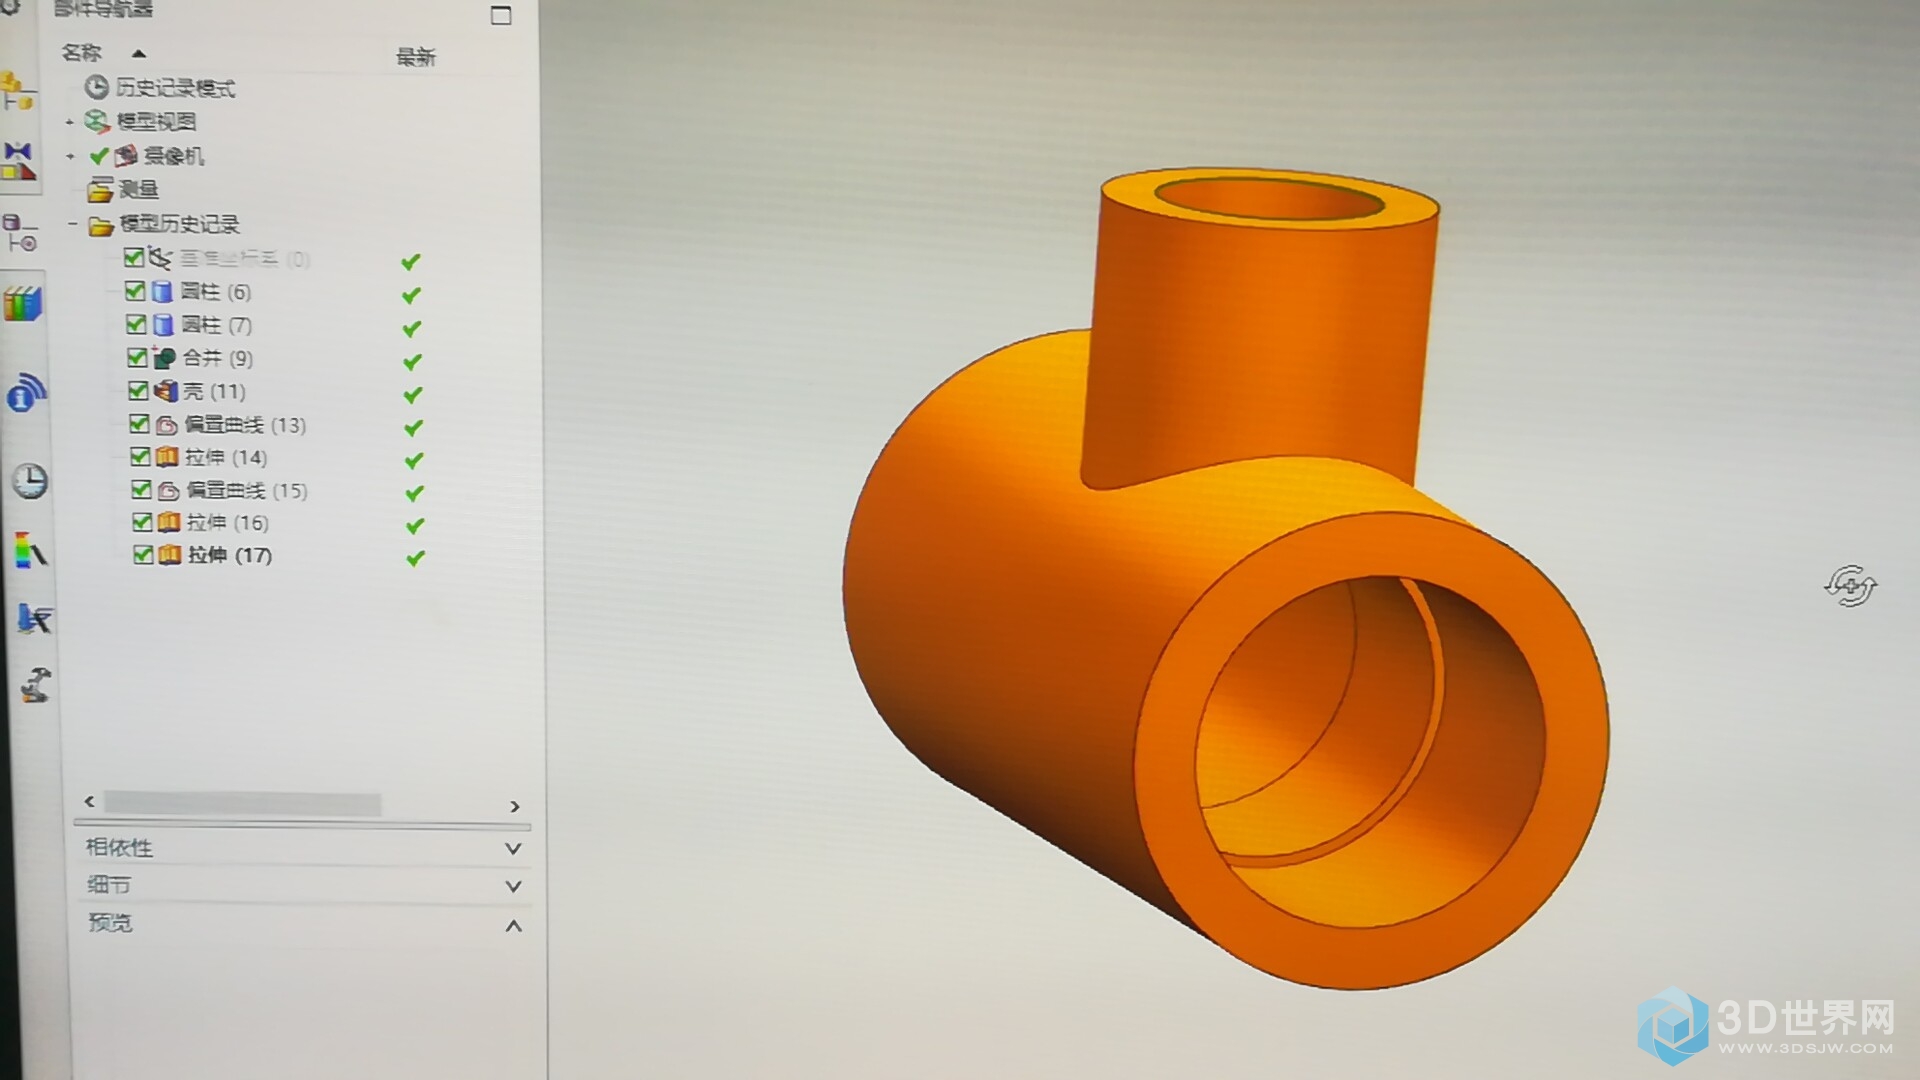Click the green check for 圆柱 (6)
The image size is (1920, 1080).
tap(411, 295)
